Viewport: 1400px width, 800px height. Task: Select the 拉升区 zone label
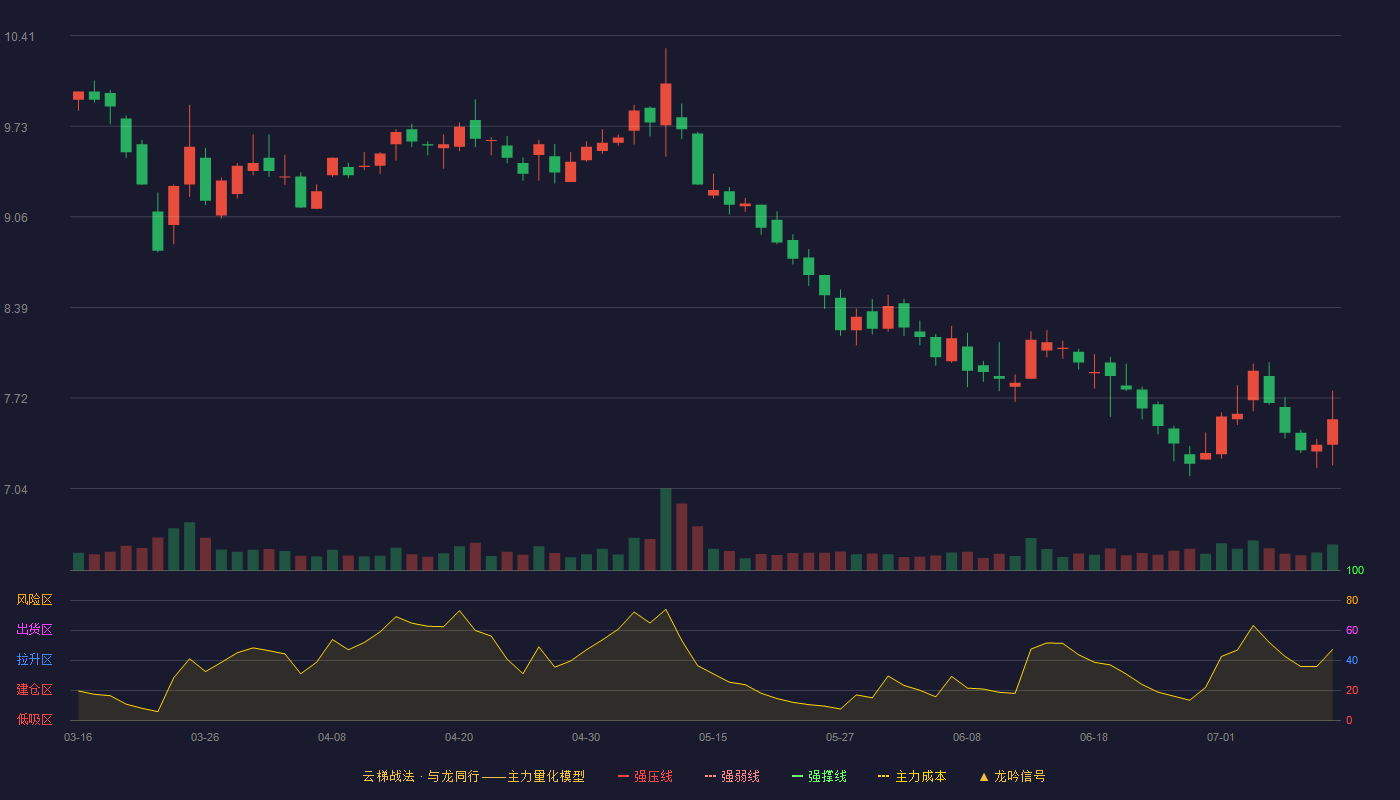[34, 660]
